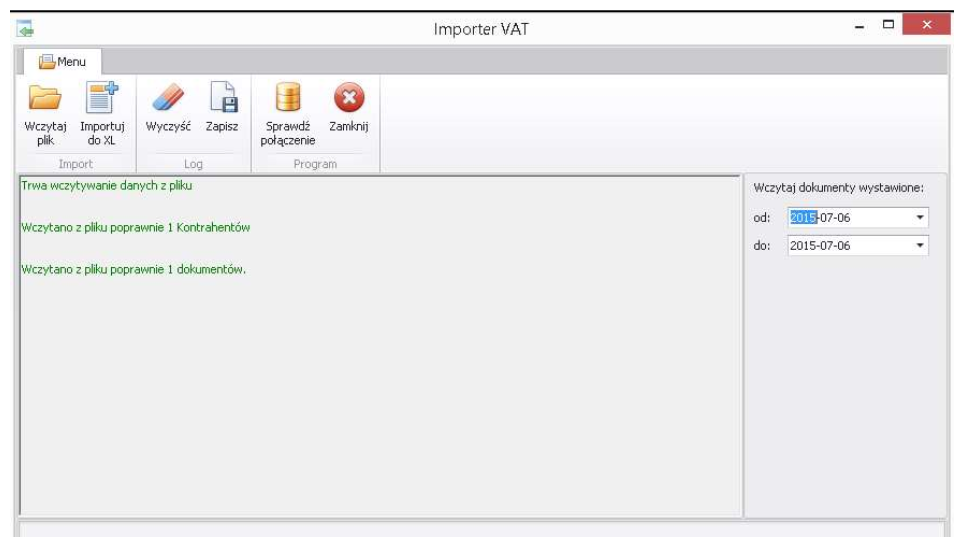
Task: Expand the 'do' date dropdown arrow
Action: click(920, 246)
